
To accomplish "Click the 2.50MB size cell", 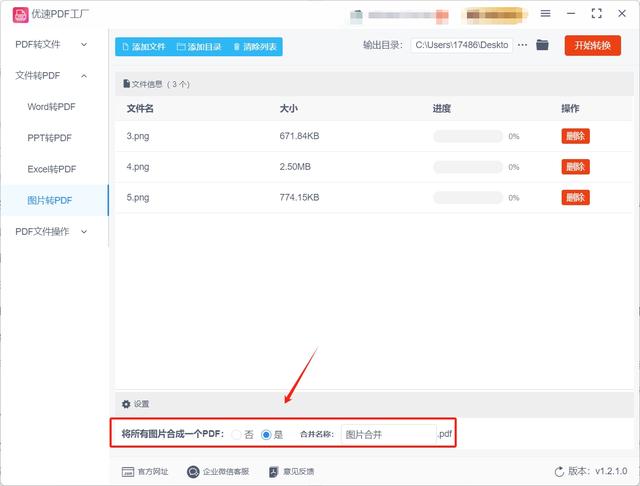I will click(x=295, y=166).
